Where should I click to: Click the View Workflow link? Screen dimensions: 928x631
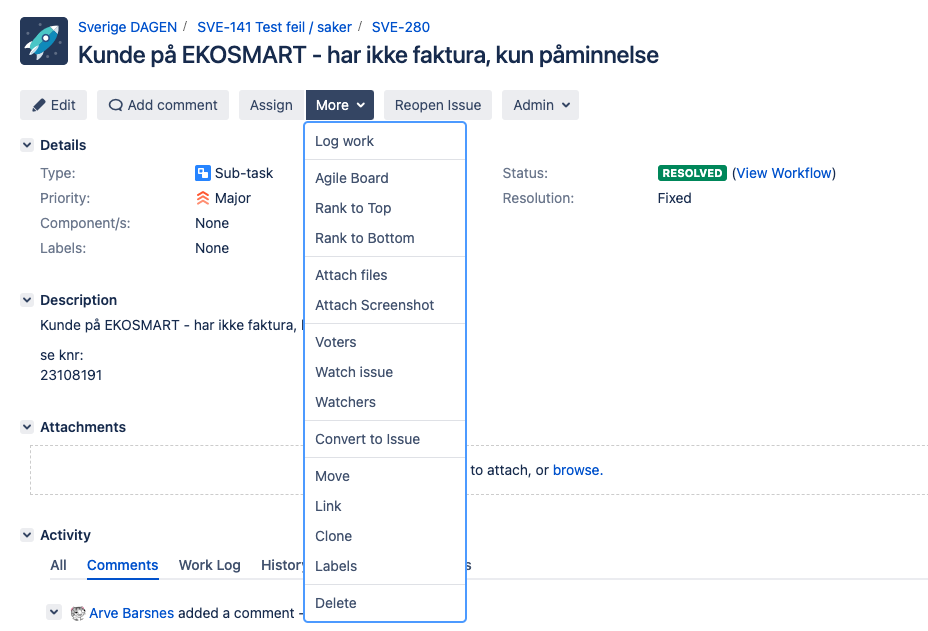point(784,173)
